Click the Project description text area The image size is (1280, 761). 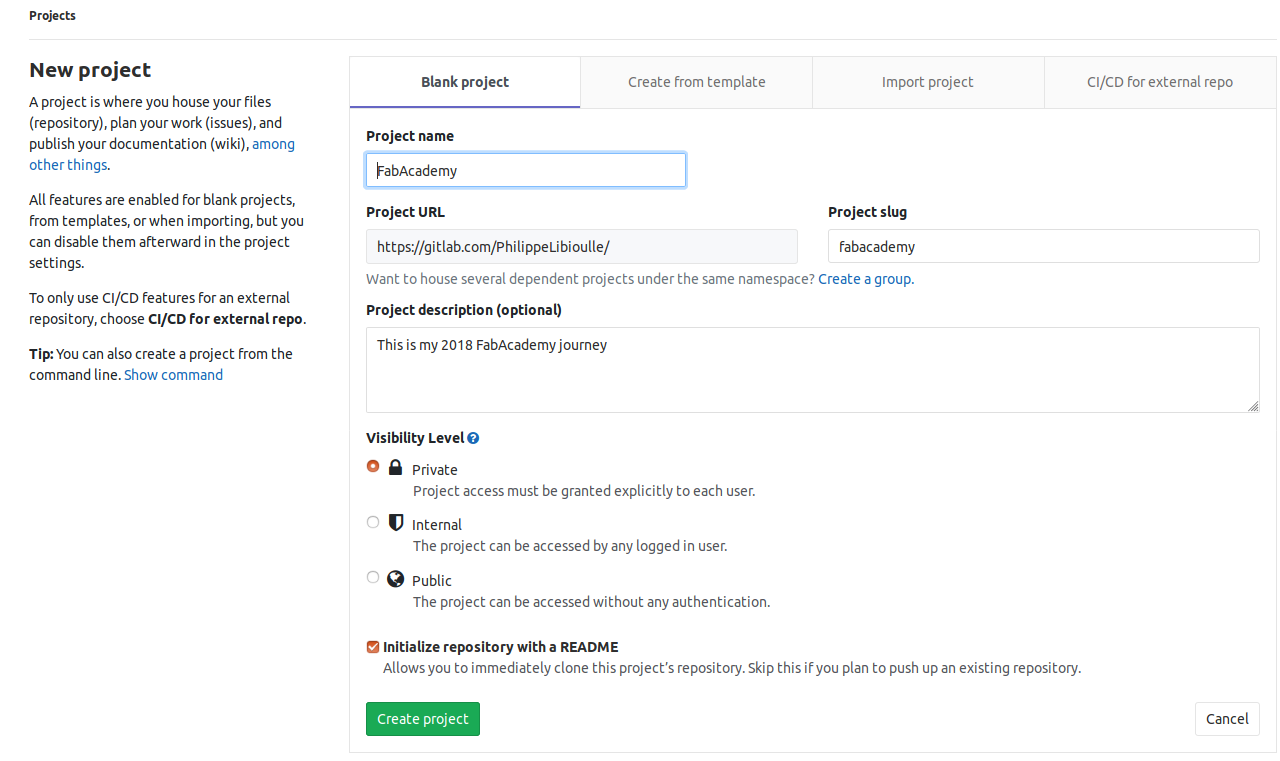(812, 369)
